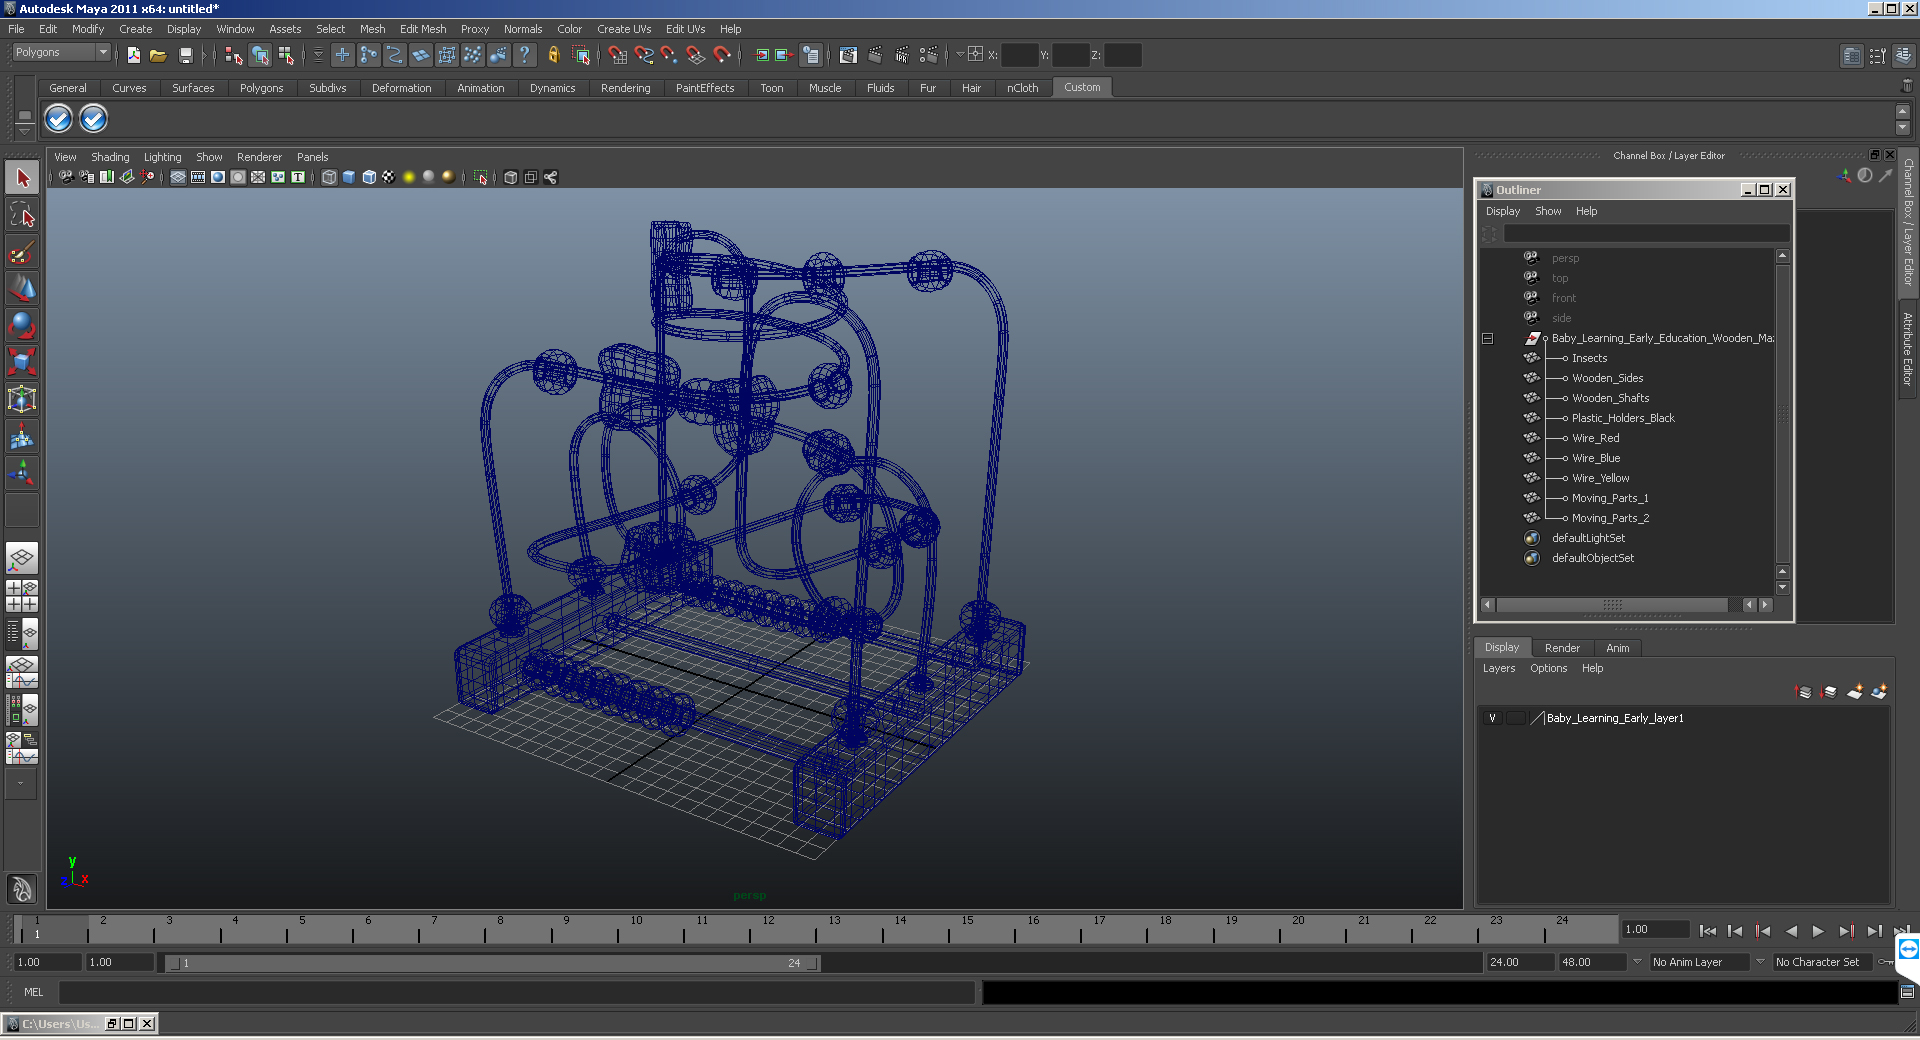1920x1040 pixels.
Task: Open the Options menu in the Layer Editor
Action: pyautogui.click(x=1548, y=668)
